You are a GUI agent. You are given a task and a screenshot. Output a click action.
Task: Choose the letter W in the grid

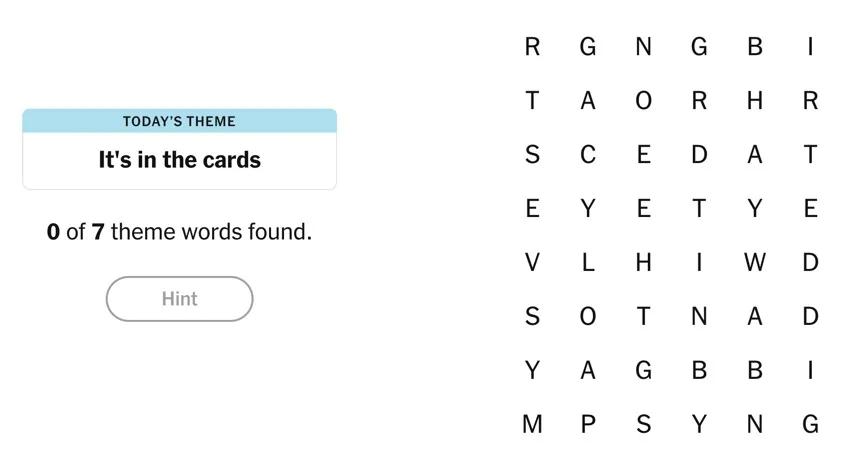(755, 262)
